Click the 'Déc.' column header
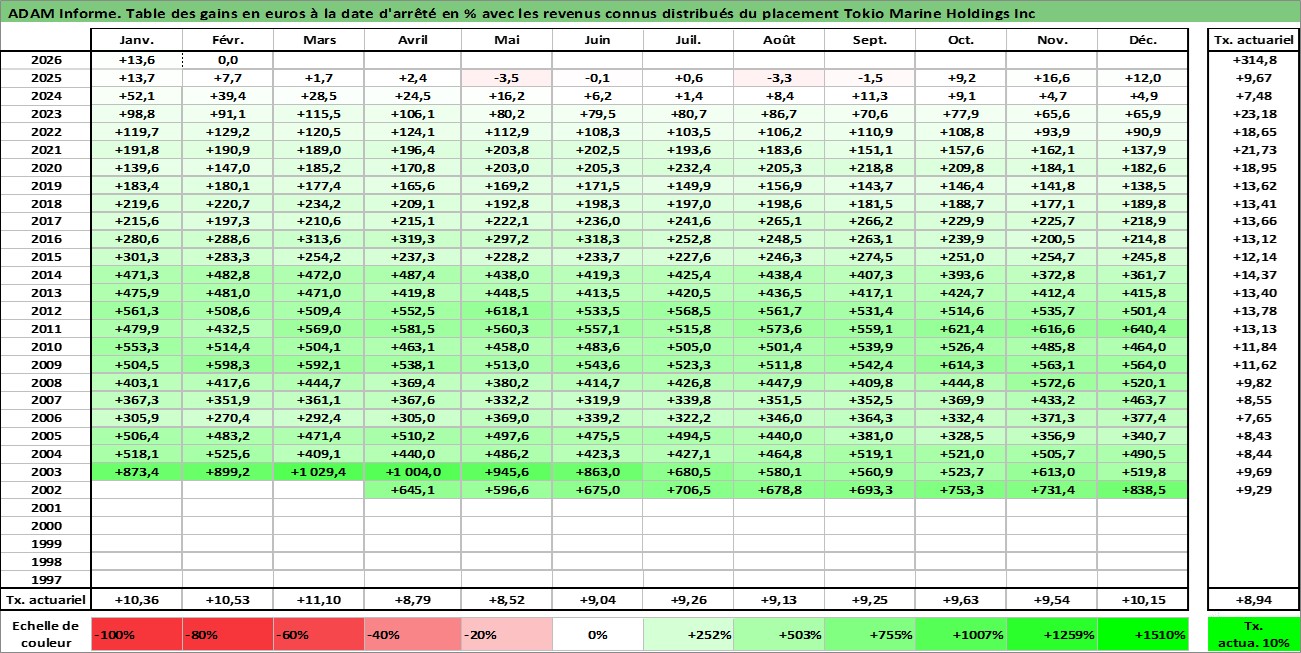Viewport: 1301px width, 653px height. point(1142,40)
